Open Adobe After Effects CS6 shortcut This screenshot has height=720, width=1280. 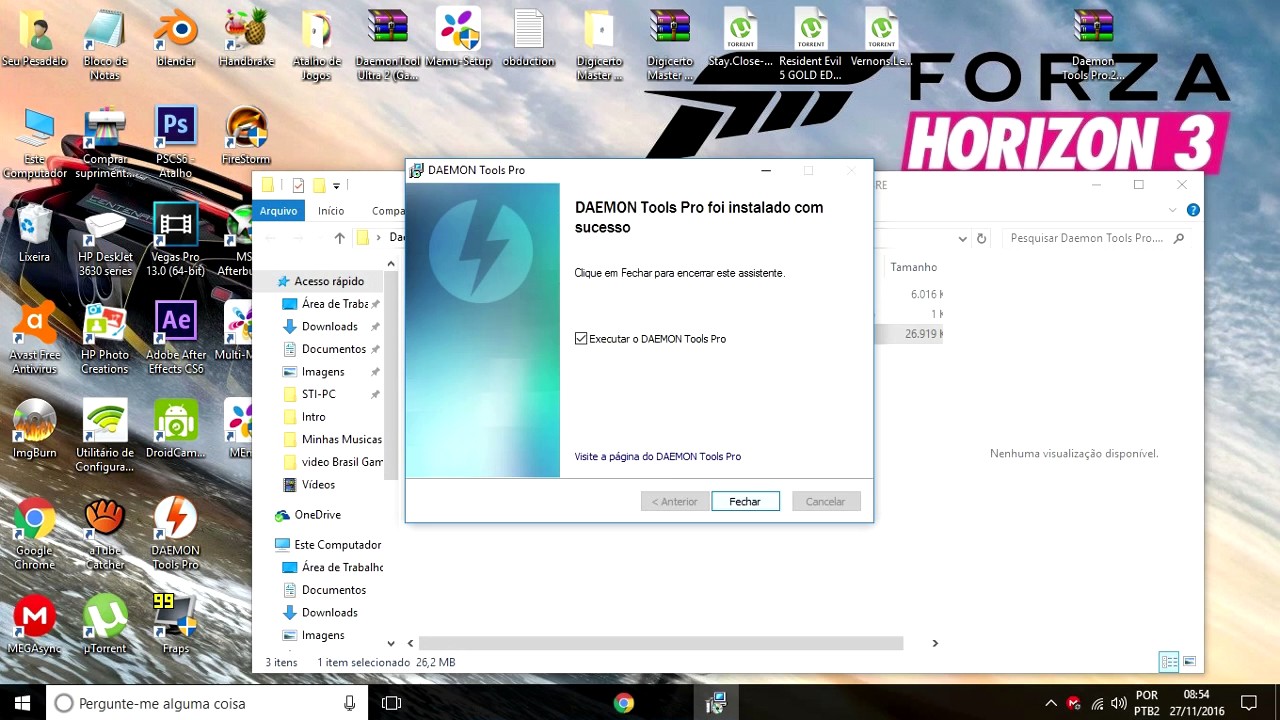[x=176, y=337]
